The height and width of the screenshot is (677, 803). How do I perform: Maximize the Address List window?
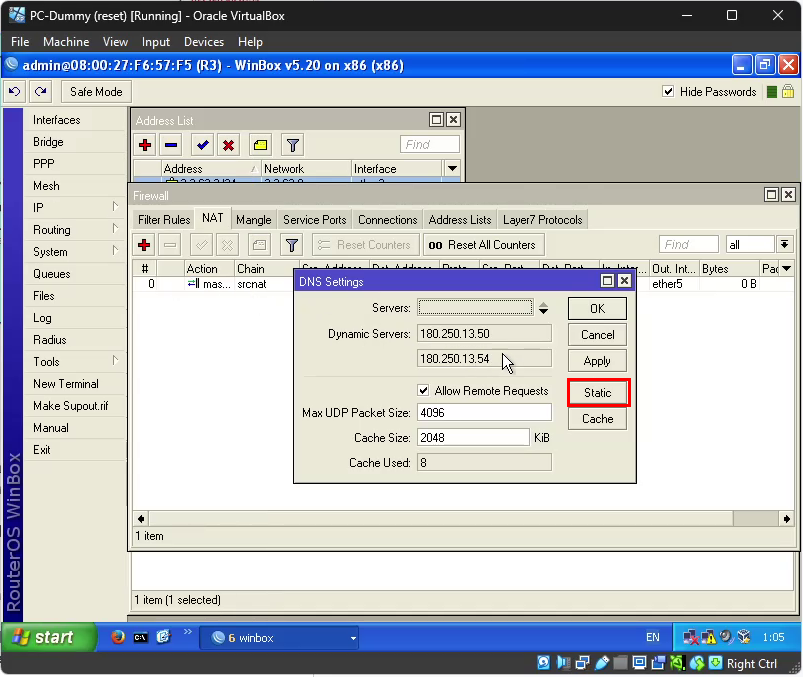coord(436,120)
